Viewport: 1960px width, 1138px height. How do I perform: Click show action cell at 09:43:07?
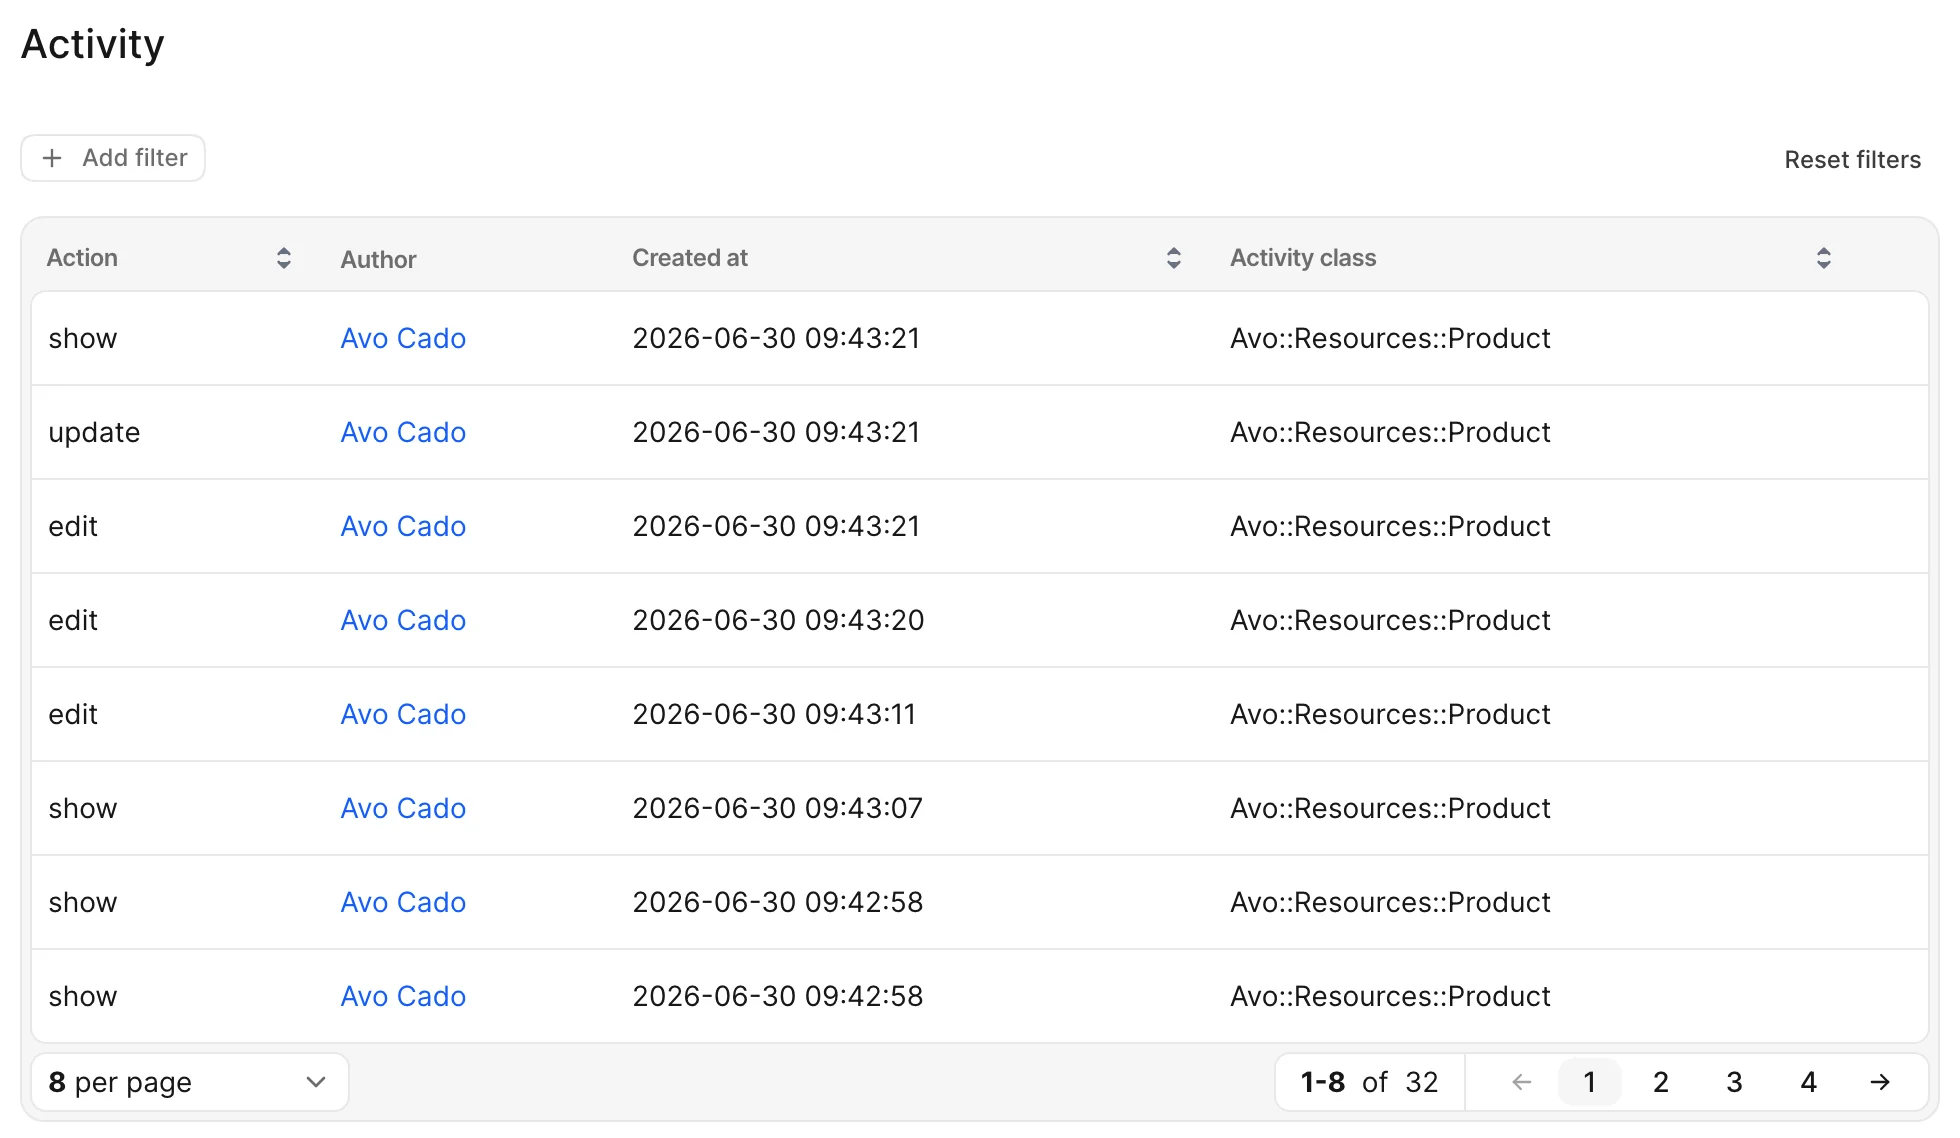[83, 808]
